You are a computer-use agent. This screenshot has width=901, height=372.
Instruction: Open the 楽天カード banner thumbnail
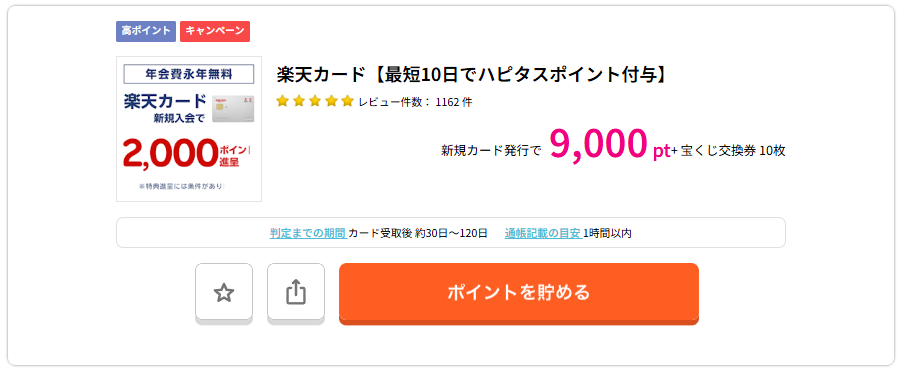(189, 129)
